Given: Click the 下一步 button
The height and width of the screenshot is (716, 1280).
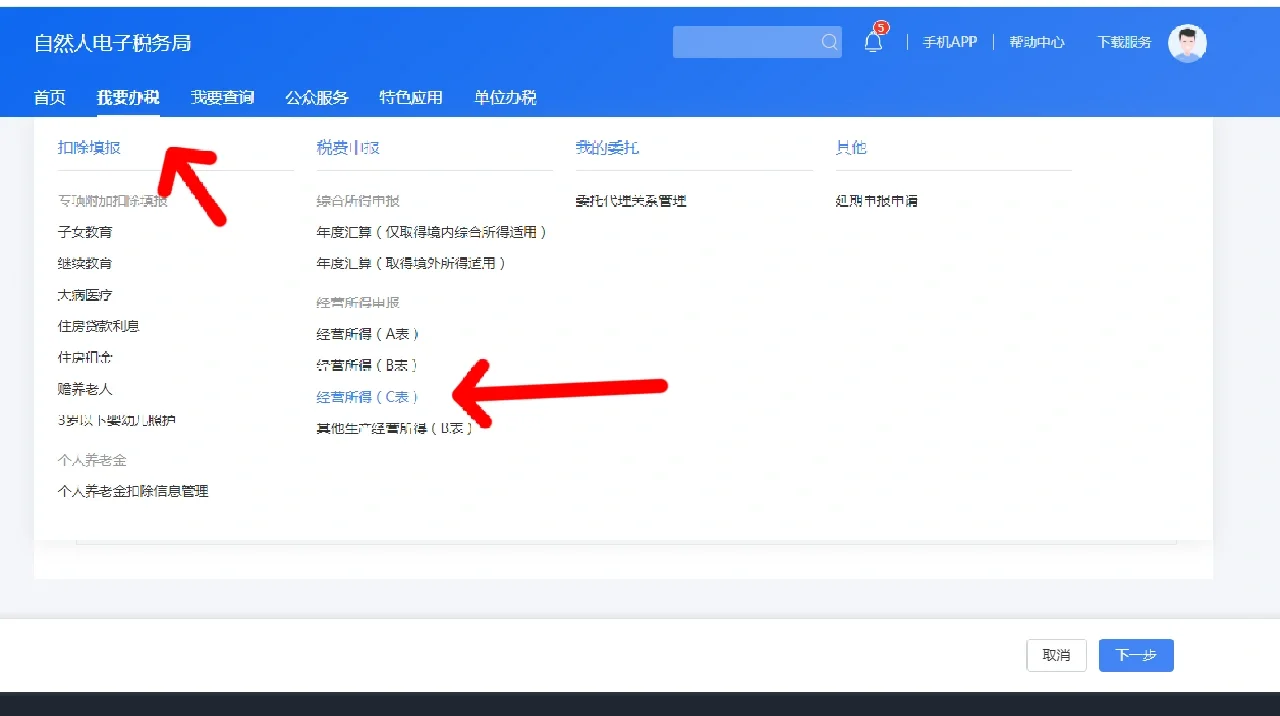Looking at the screenshot, I should tap(1136, 655).
